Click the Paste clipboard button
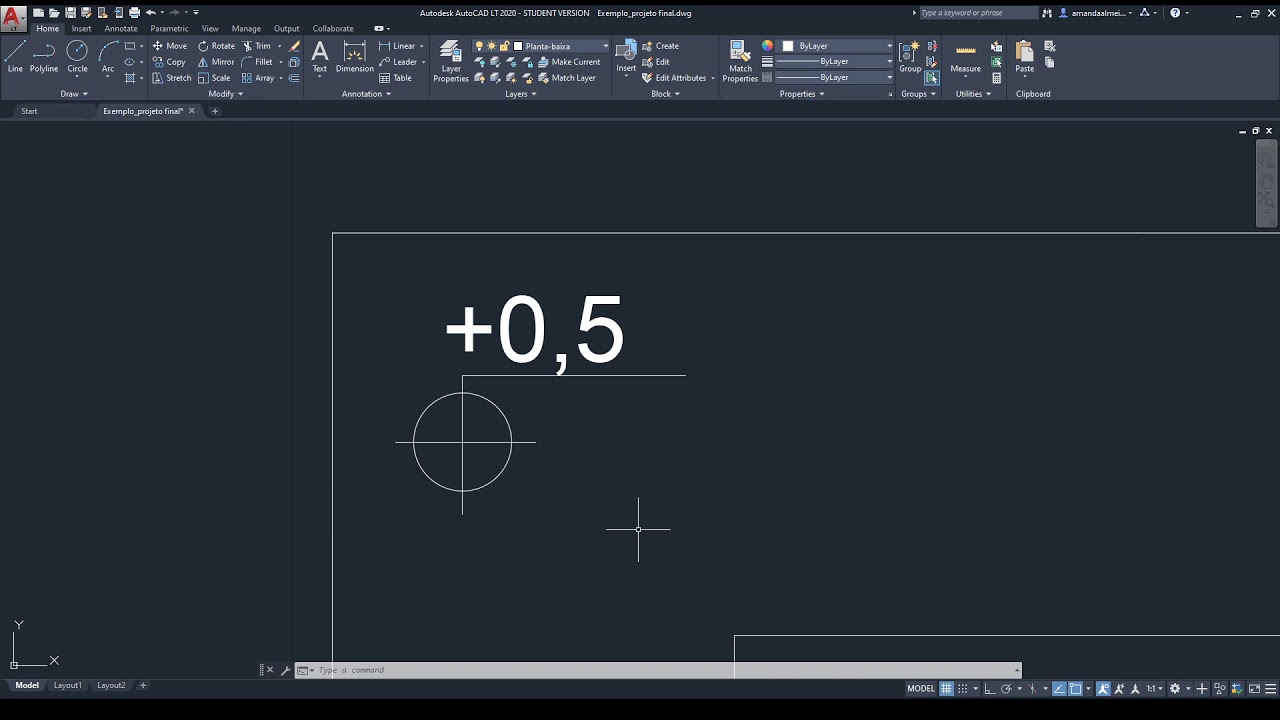1280x720 pixels. tap(1024, 57)
